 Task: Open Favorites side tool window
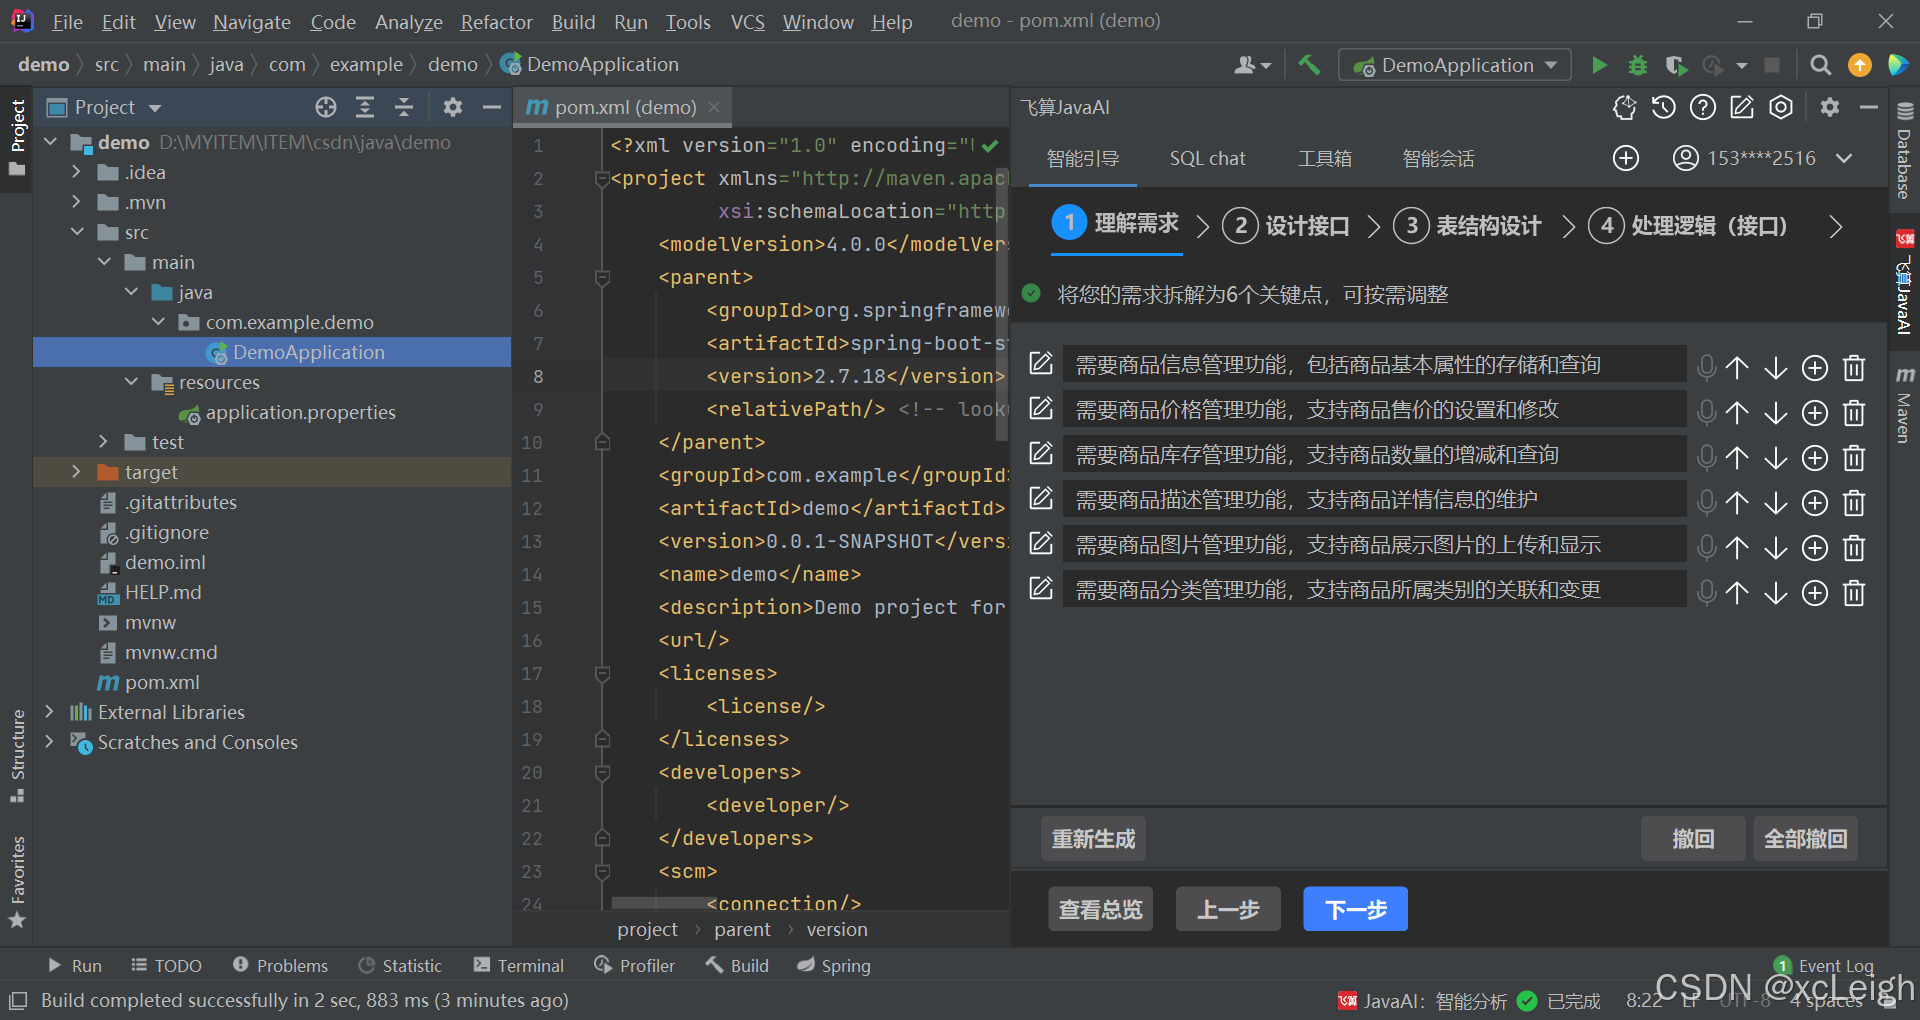click(17, 881)
